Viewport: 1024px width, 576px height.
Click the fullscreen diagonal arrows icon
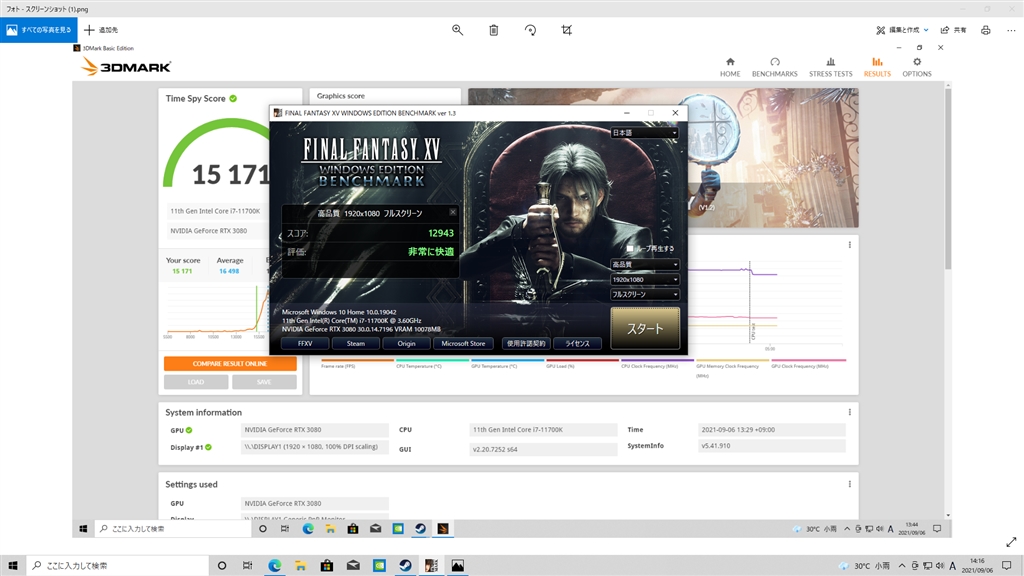(1011, 542)
